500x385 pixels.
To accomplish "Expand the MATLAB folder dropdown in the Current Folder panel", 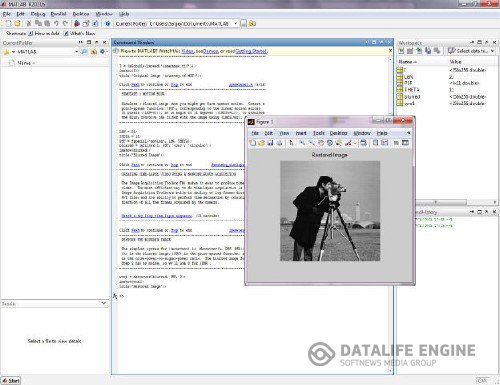I will [x=77, y=52].
